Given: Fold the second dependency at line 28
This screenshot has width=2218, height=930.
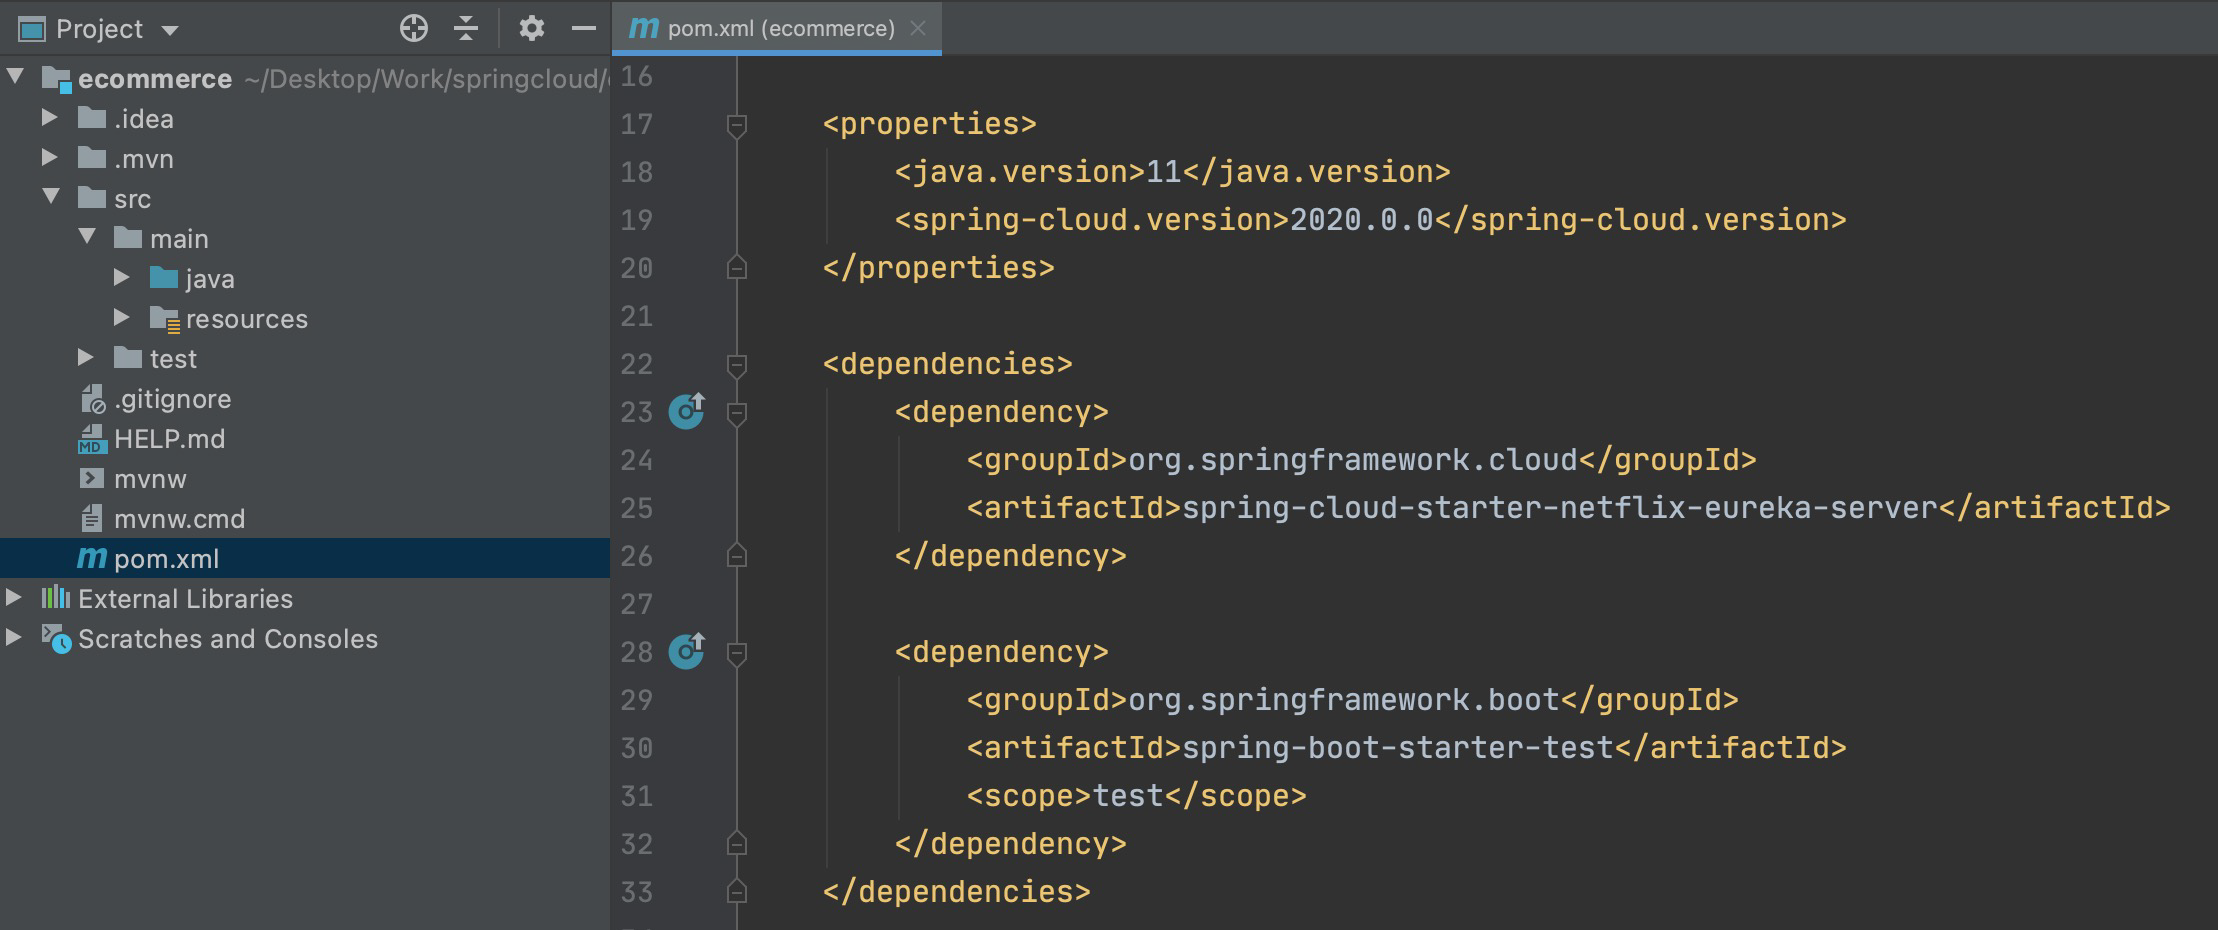Looking at the screenshot, I should click(x=737, y=654).
